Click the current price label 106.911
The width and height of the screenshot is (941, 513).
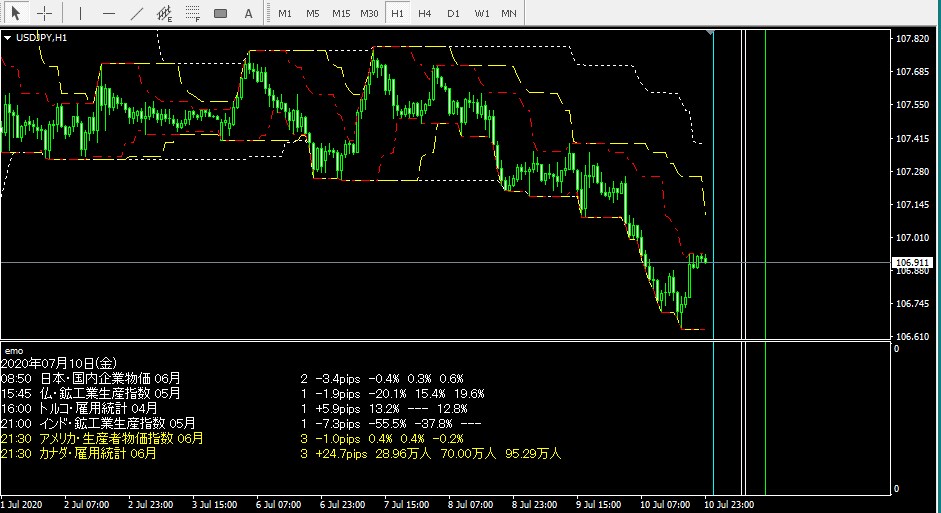912,262
